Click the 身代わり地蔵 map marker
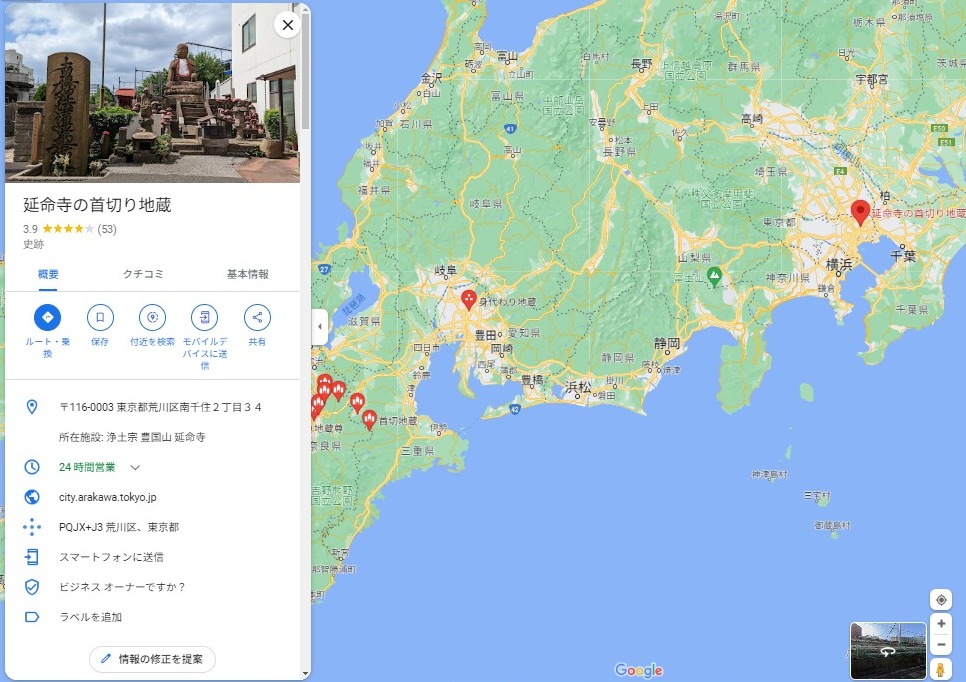The height and width of the screenshot is (682, 966). (x=469, y=299)
